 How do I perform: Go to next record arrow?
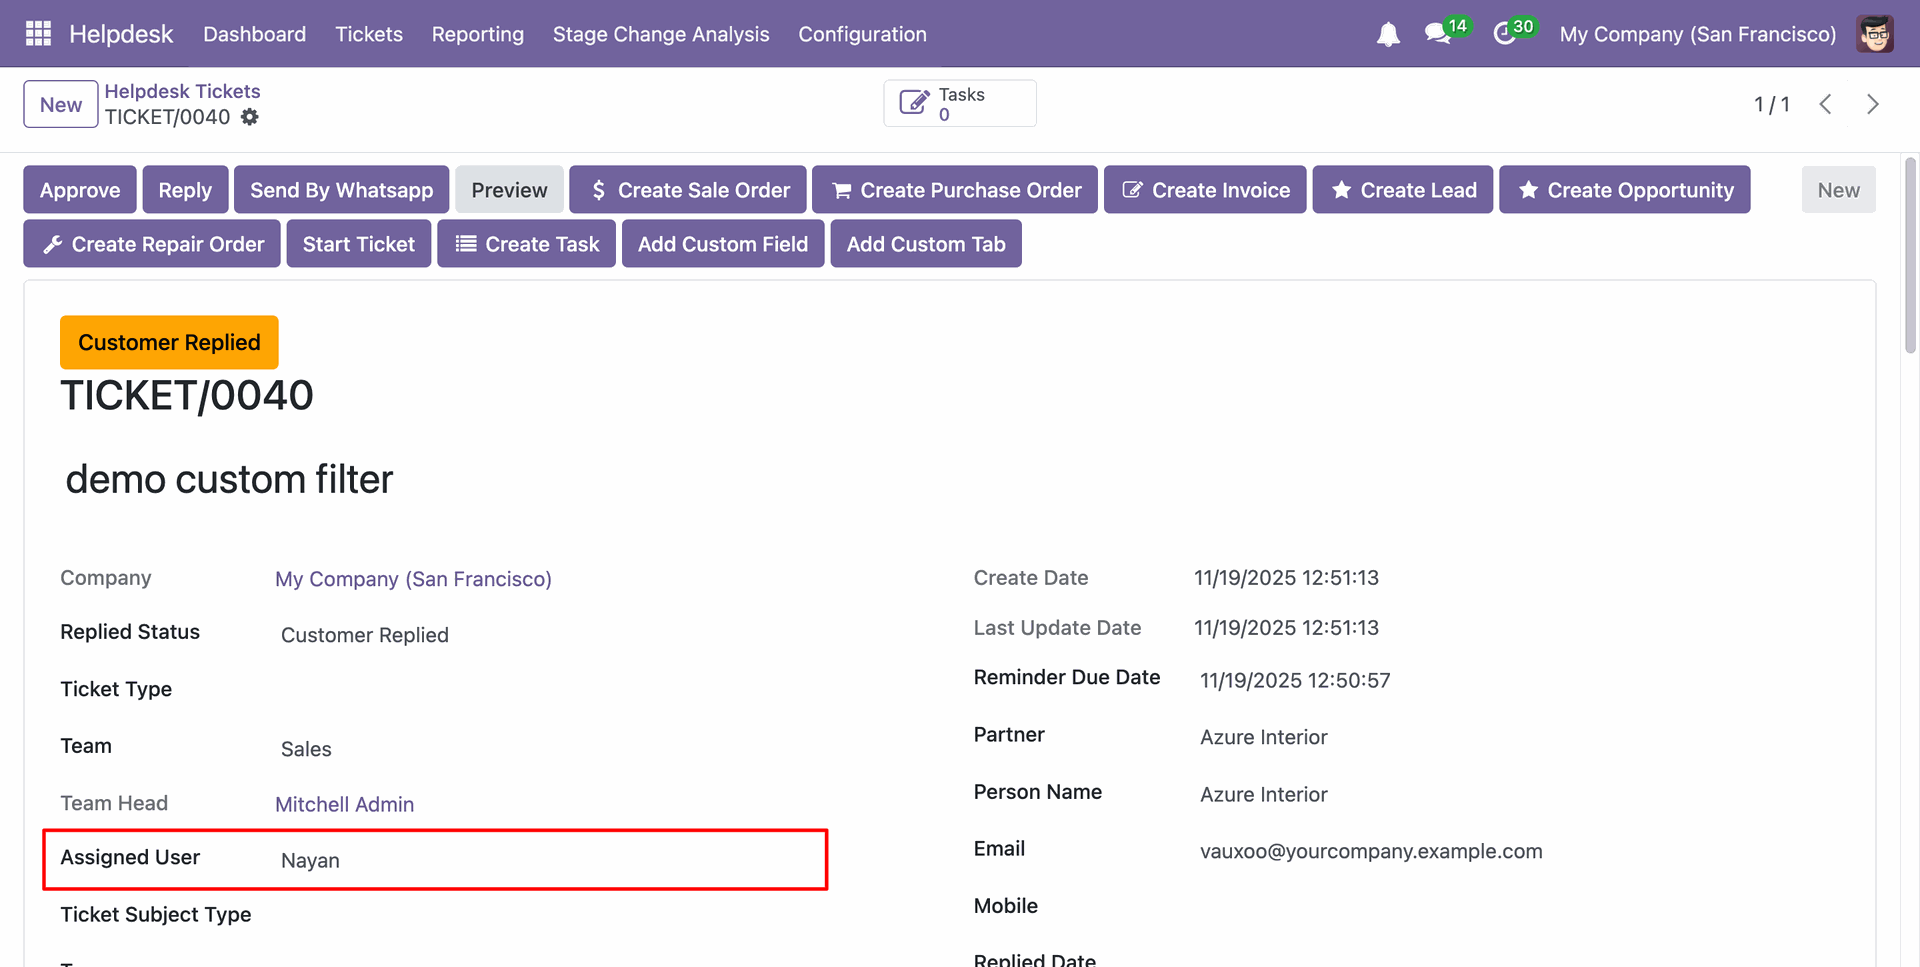[x=1872, y=104]
